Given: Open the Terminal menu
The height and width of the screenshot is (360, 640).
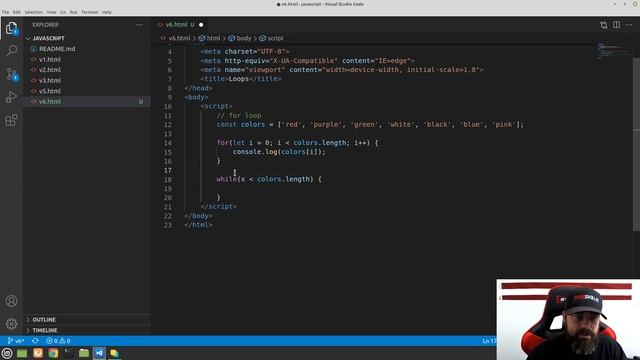Looking at the screenshot, I should pyautogui.click(x=89, y=12).
